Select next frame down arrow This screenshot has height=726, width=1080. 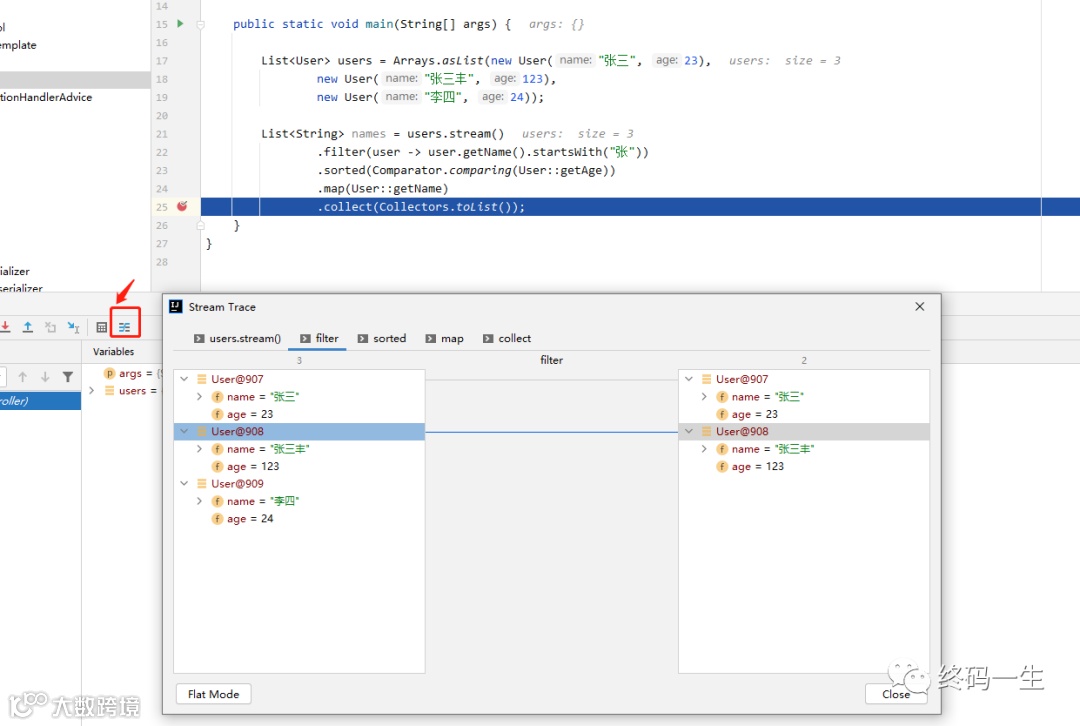(45, 377)
